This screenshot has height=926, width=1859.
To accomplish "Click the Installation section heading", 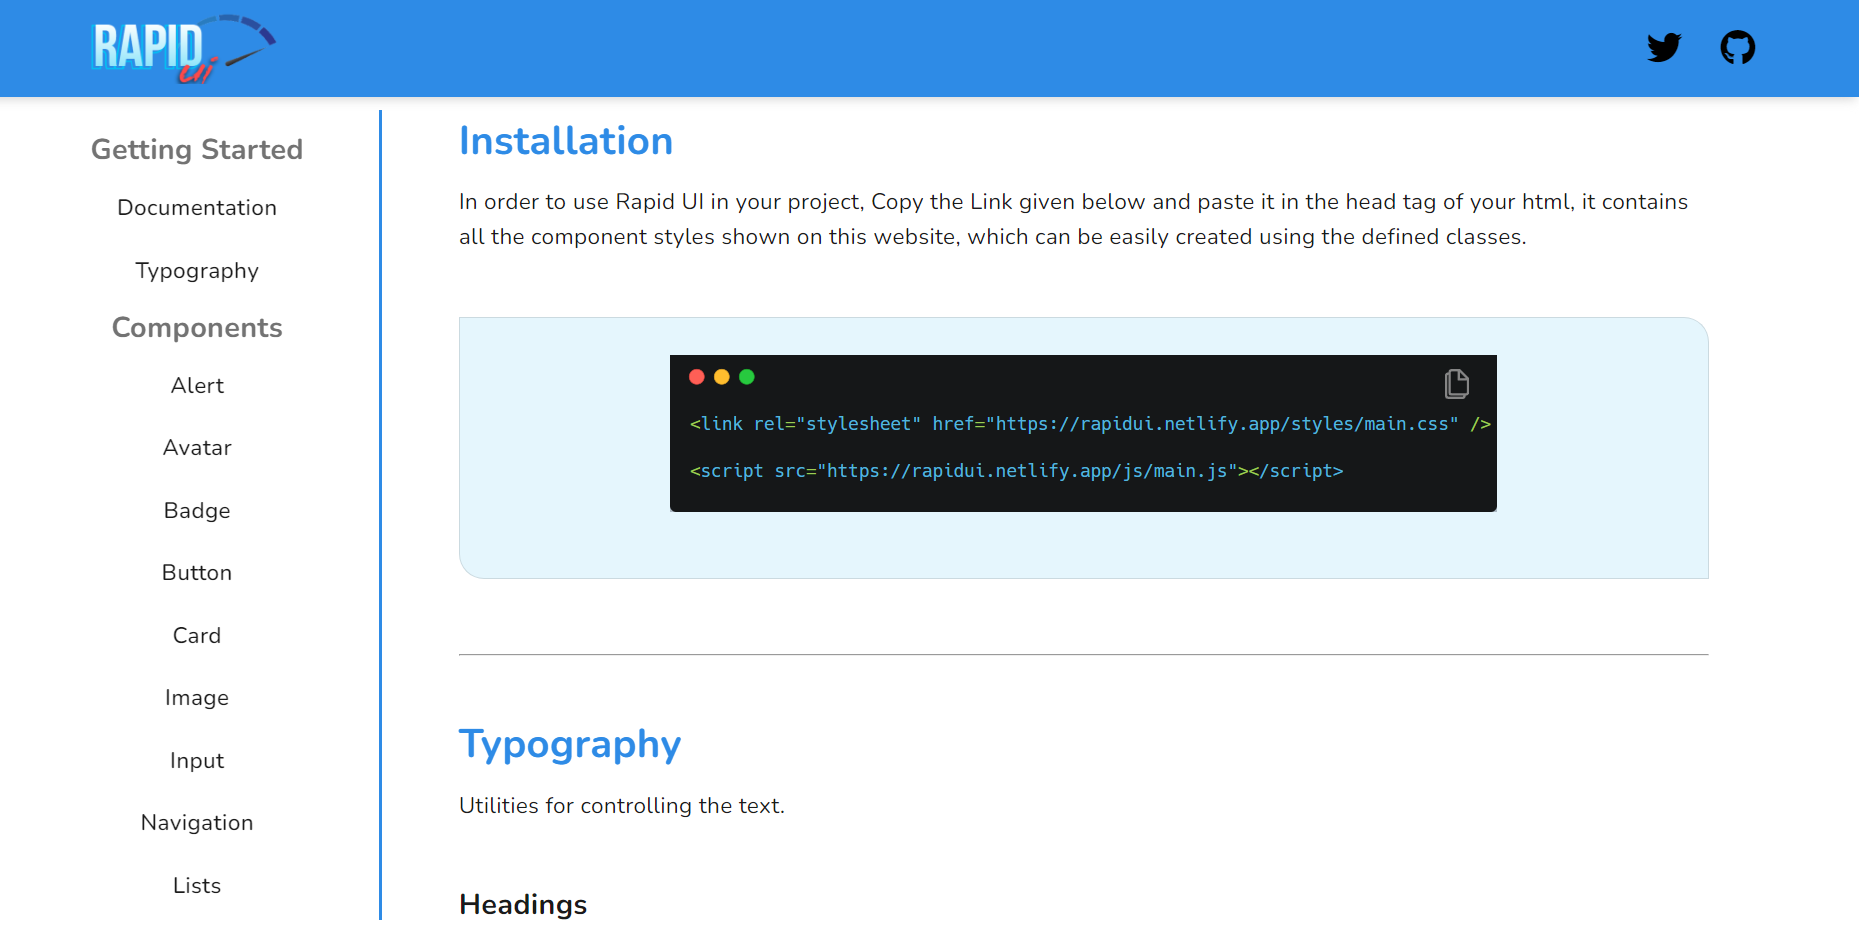I will pos(566,141).
